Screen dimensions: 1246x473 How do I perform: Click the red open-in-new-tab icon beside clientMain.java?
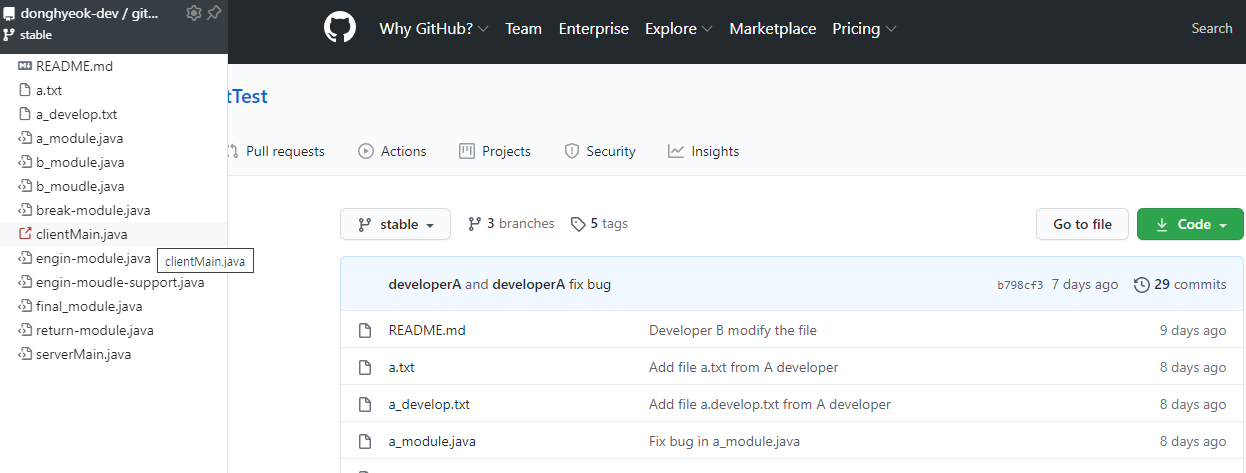click(26, 234)
